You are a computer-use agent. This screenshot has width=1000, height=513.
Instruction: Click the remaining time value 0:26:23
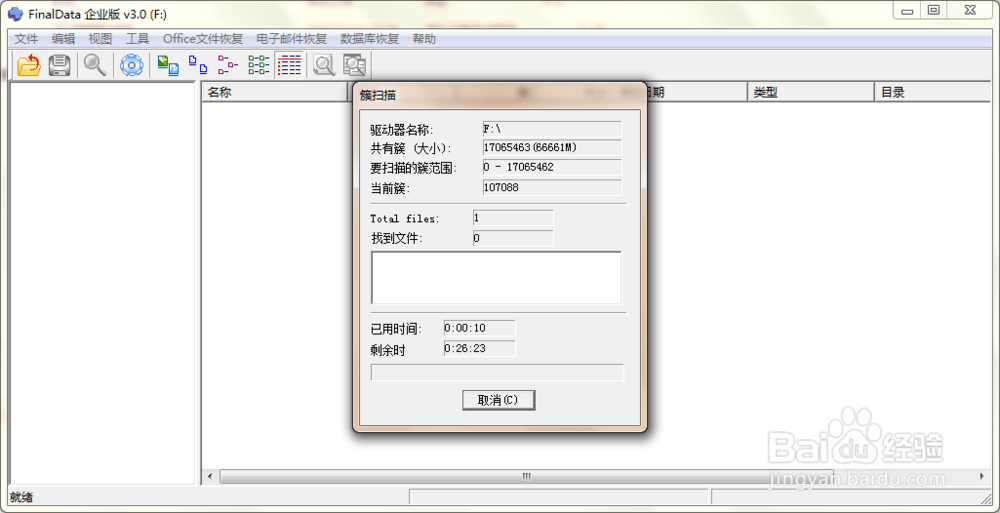479,349
